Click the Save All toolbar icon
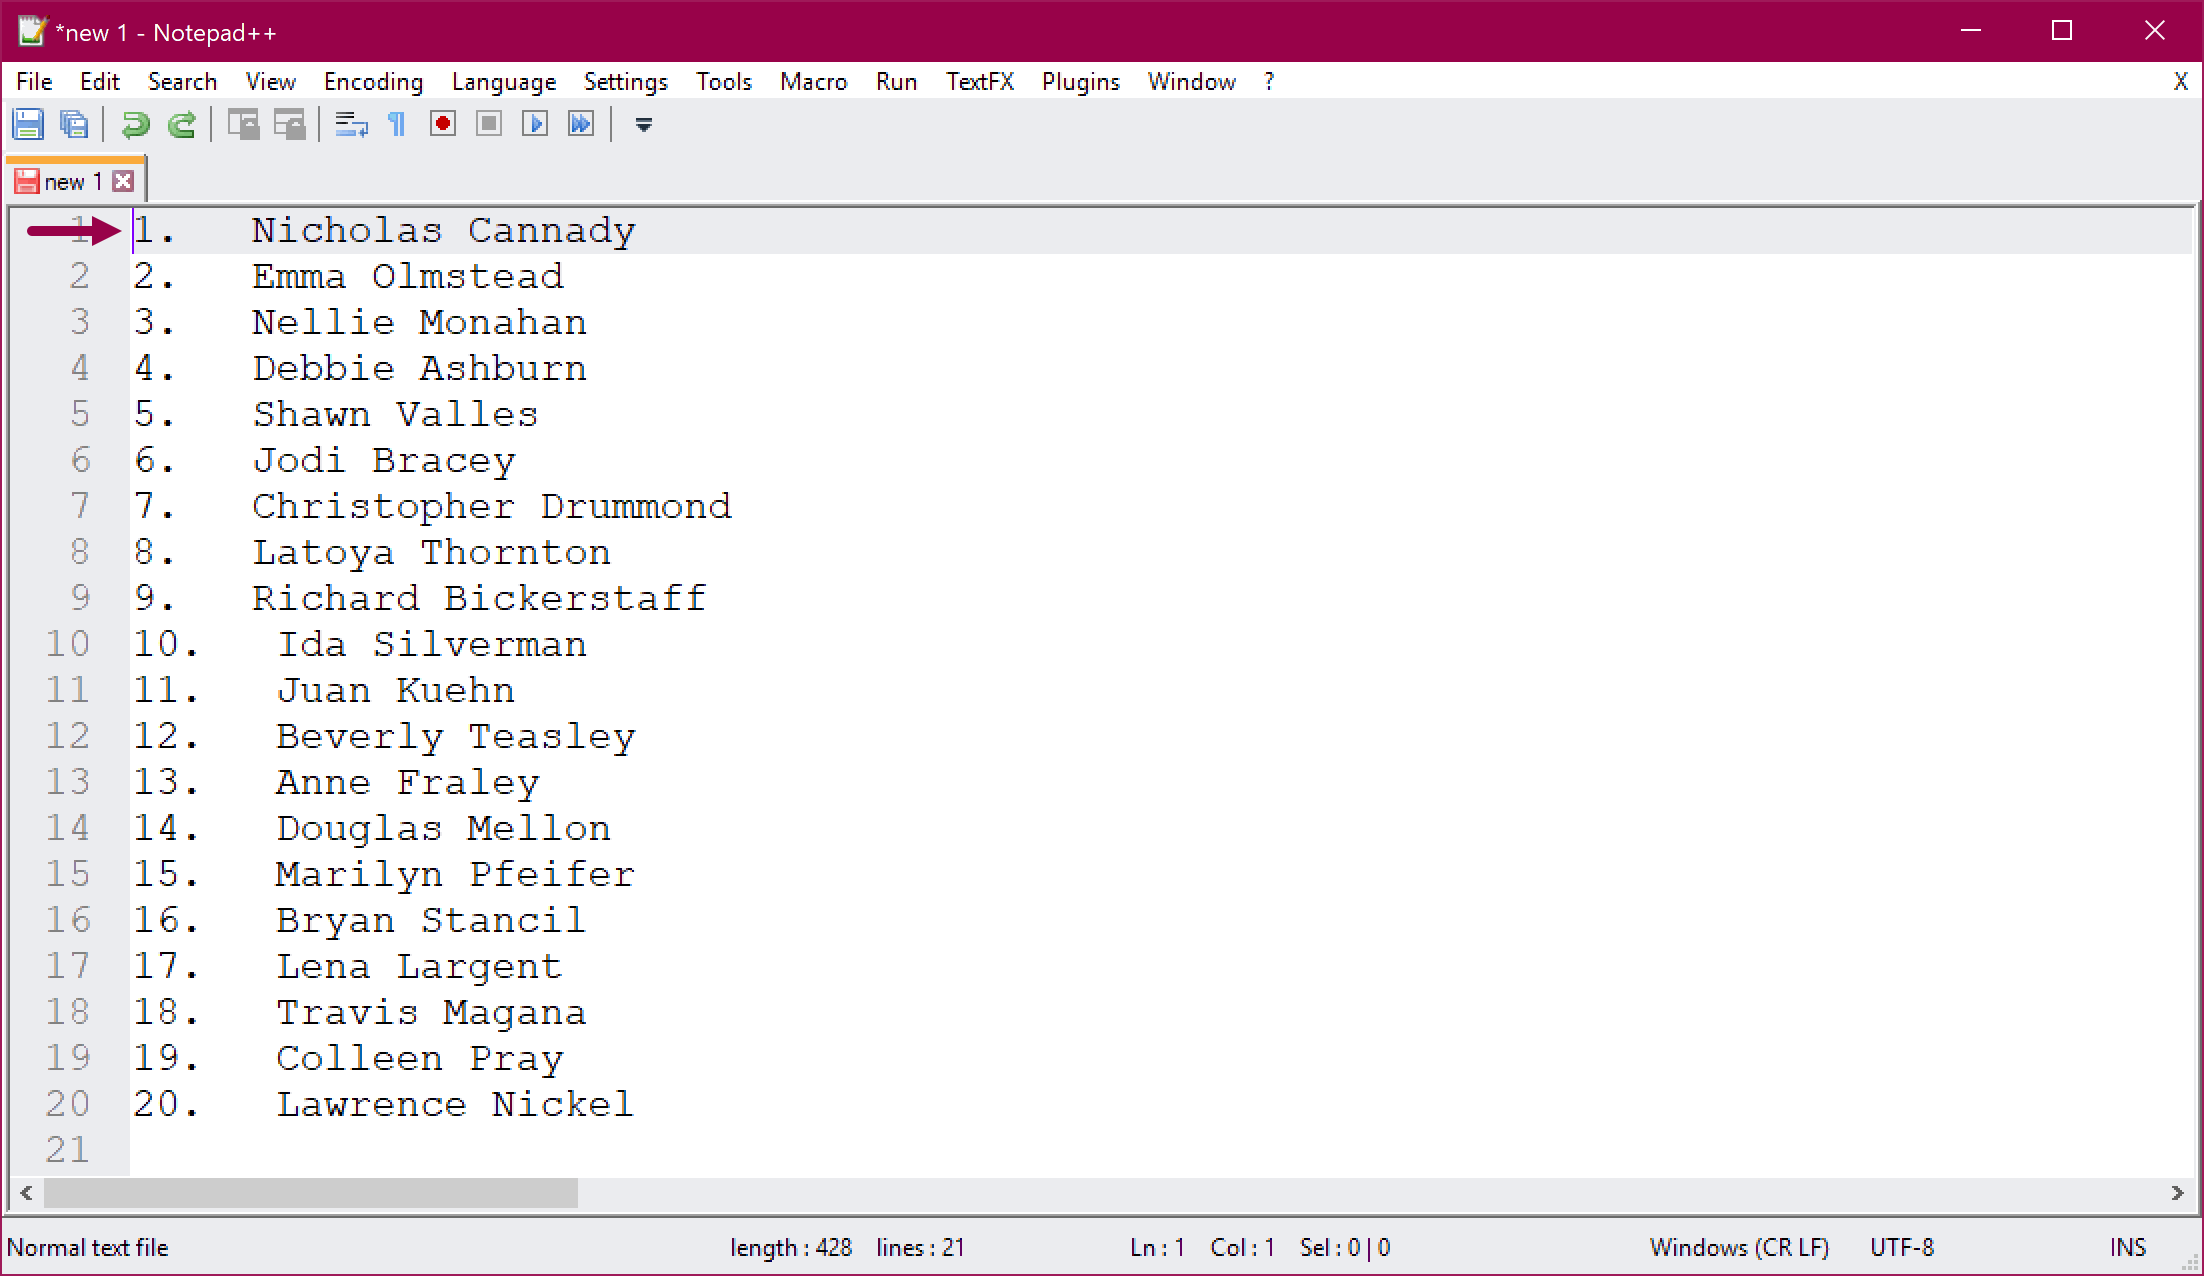Viewport: 2204px width, 1276px height. (74, 124)
